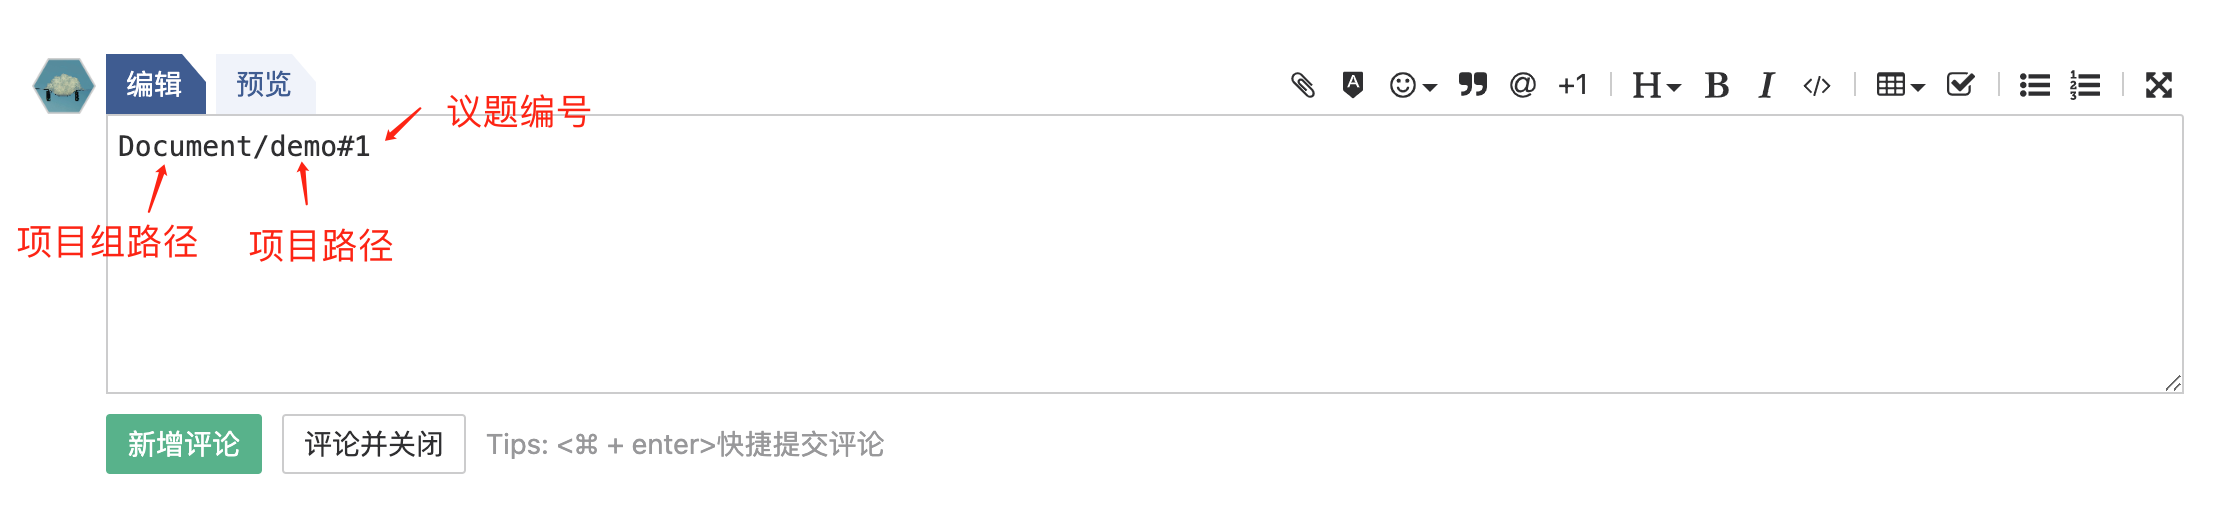Open the emoji picker dropdown

pyautogui.click(x=1412, y=85)
